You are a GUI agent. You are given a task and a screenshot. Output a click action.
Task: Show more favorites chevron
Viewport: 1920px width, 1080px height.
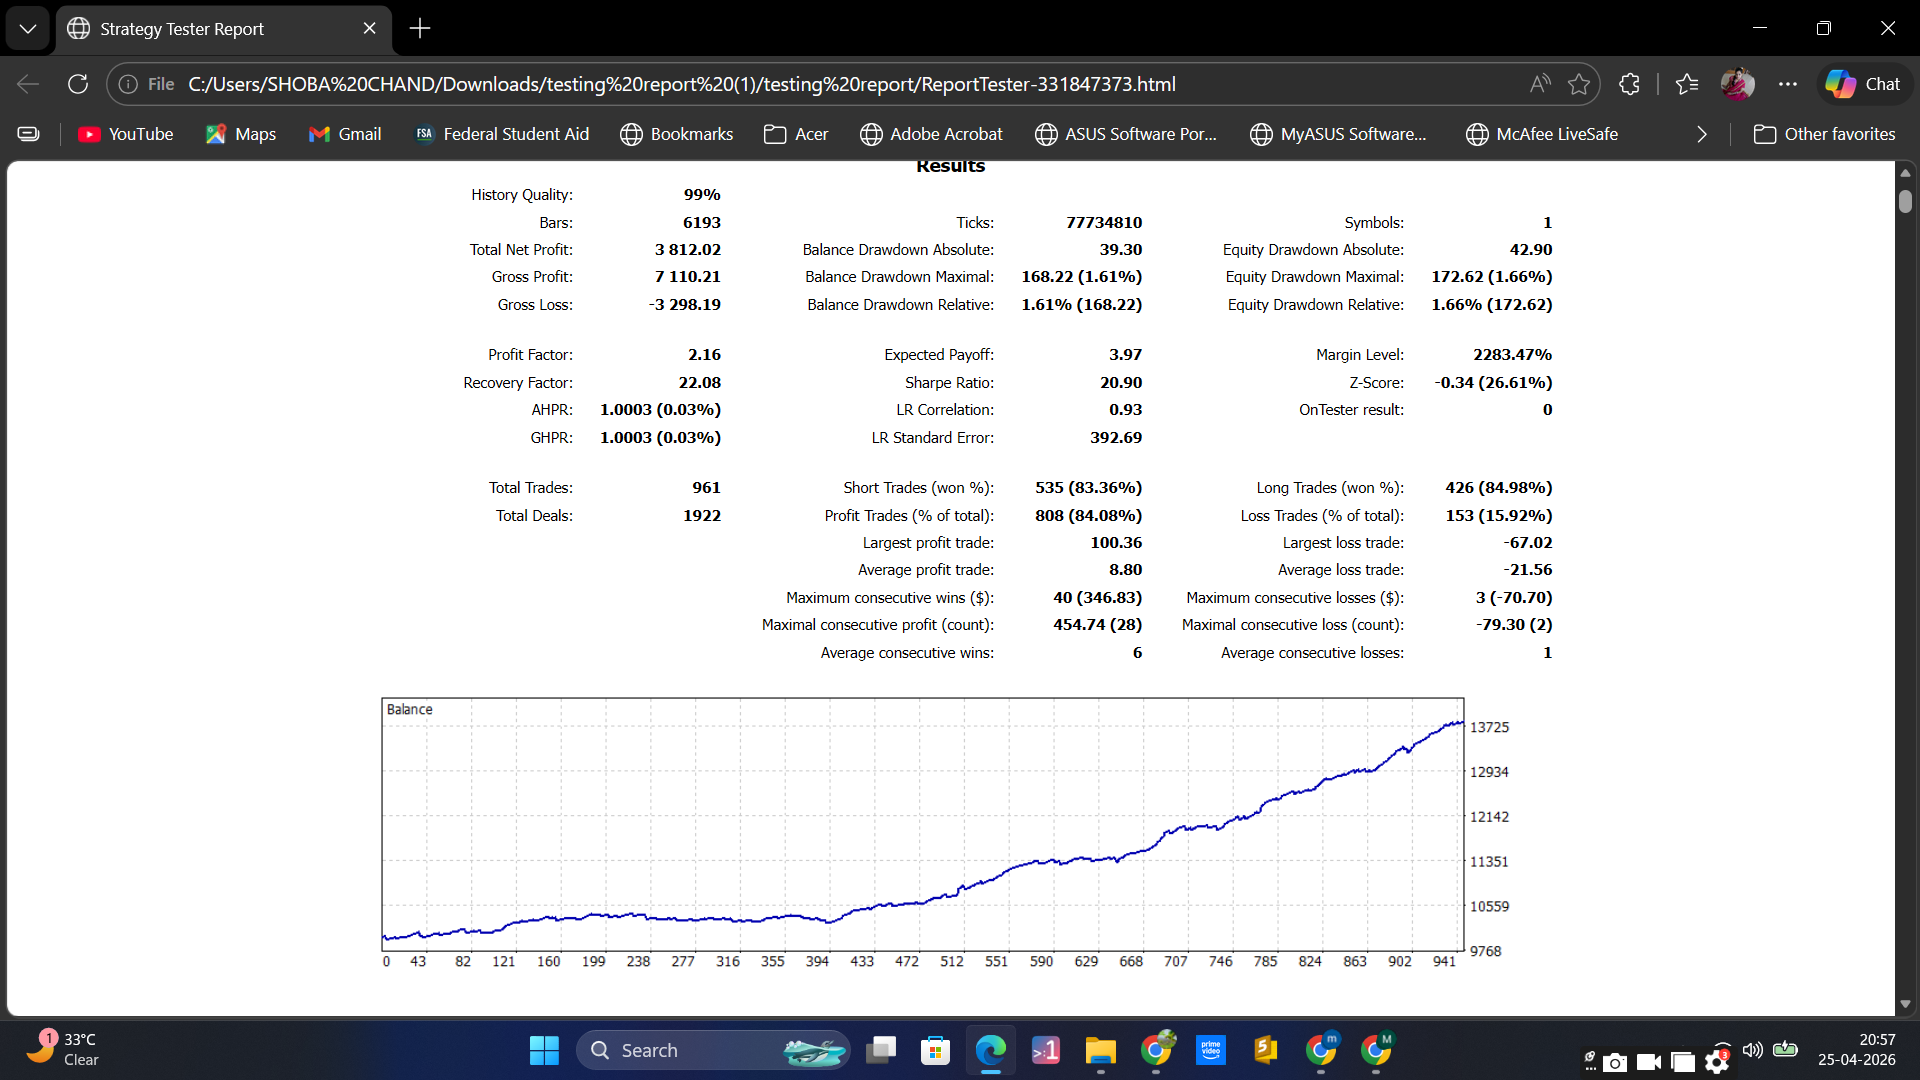point(1702,134)
